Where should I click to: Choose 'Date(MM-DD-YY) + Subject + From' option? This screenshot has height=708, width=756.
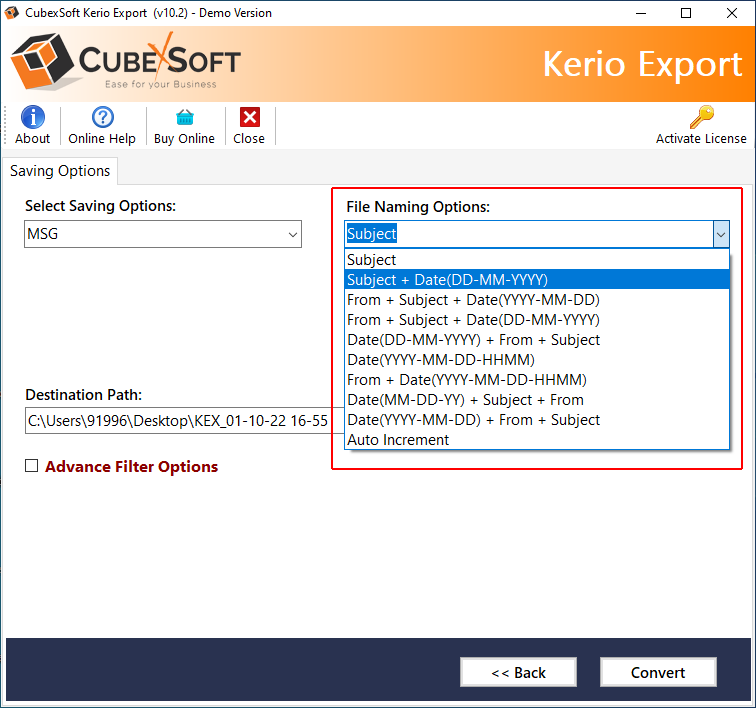[537, 400]
